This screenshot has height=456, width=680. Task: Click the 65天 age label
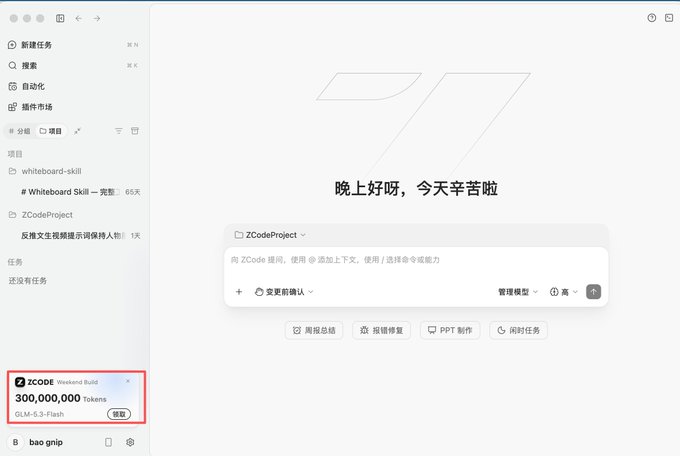coord(133,192)
